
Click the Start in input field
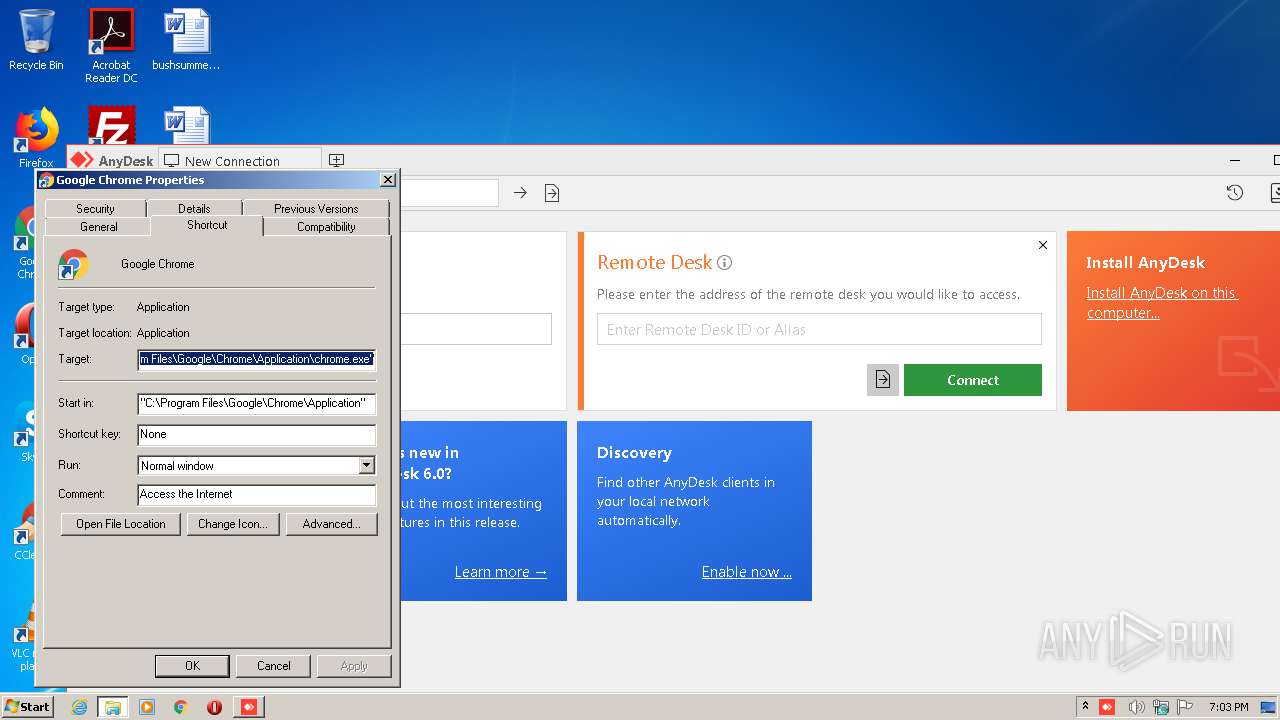point(257,403)
